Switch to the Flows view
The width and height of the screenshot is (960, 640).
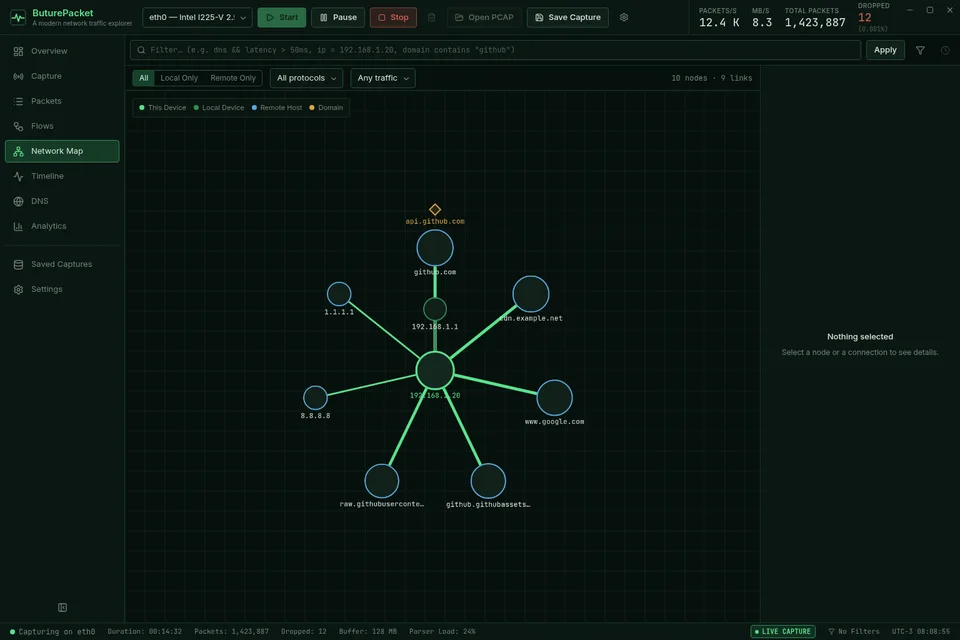click(x=62, y=126)
